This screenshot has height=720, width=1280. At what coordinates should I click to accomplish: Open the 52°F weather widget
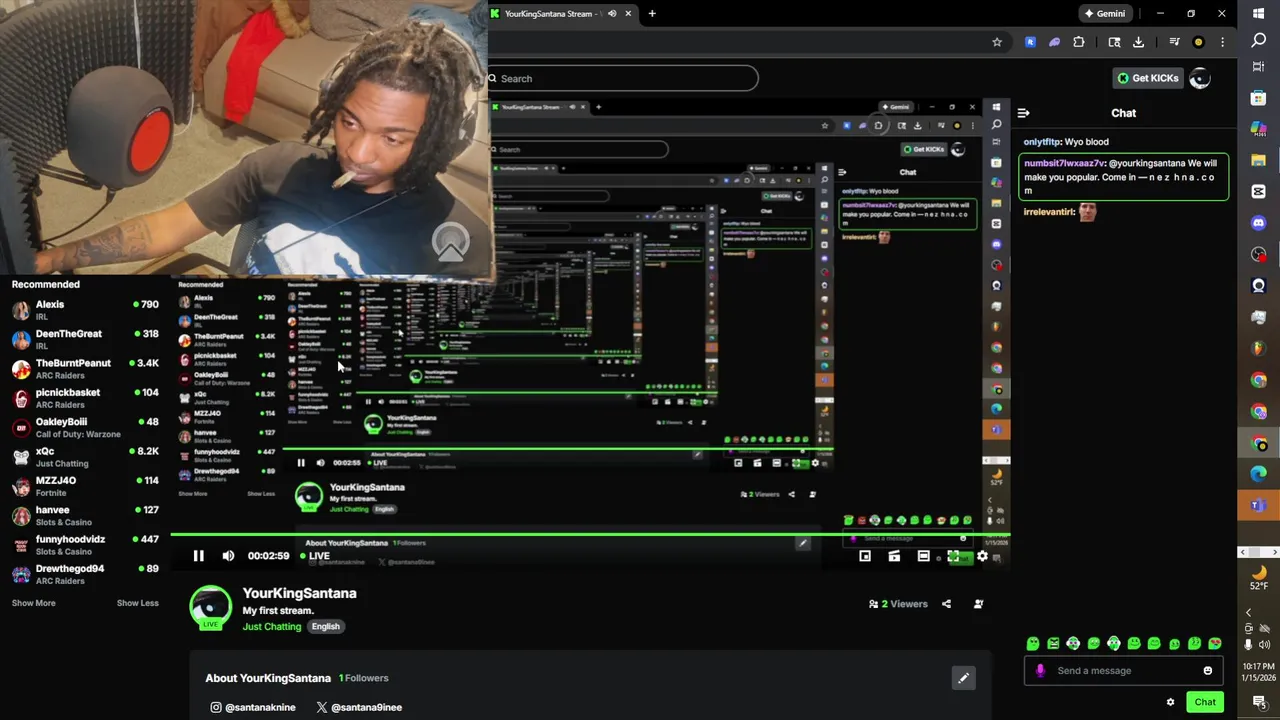1258,577
